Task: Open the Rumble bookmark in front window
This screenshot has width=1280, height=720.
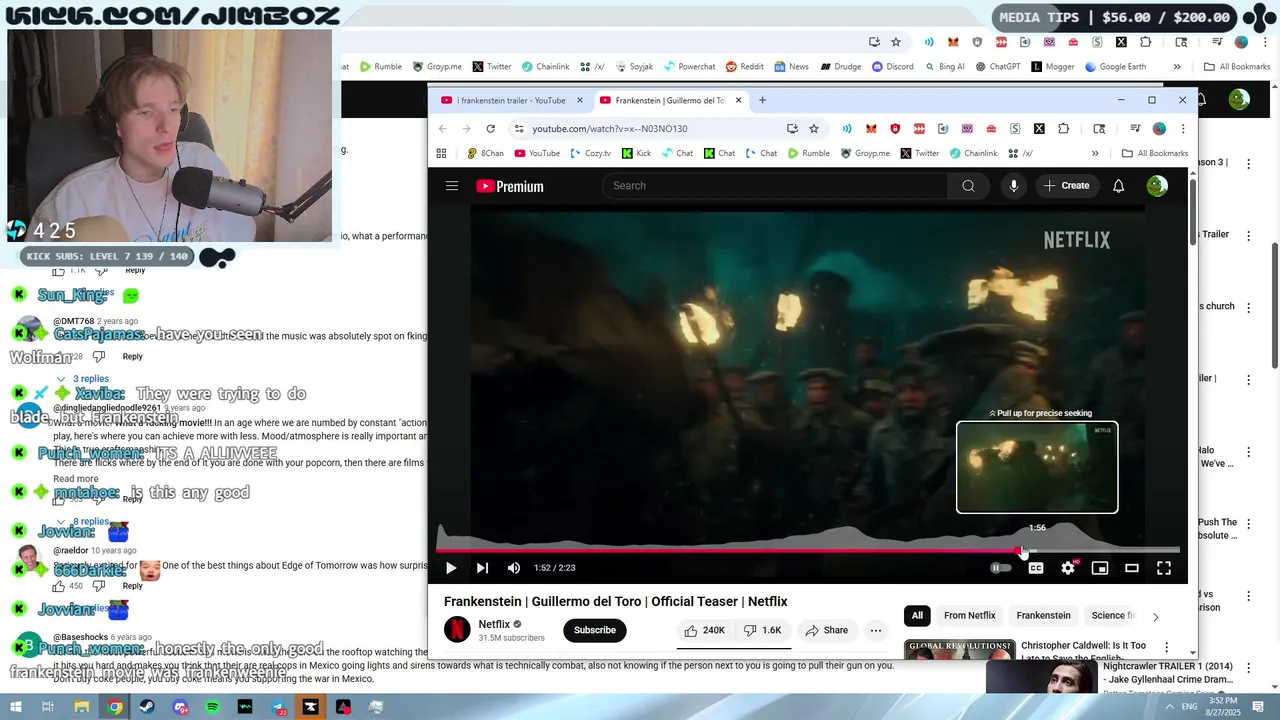Action: (809, 153)
